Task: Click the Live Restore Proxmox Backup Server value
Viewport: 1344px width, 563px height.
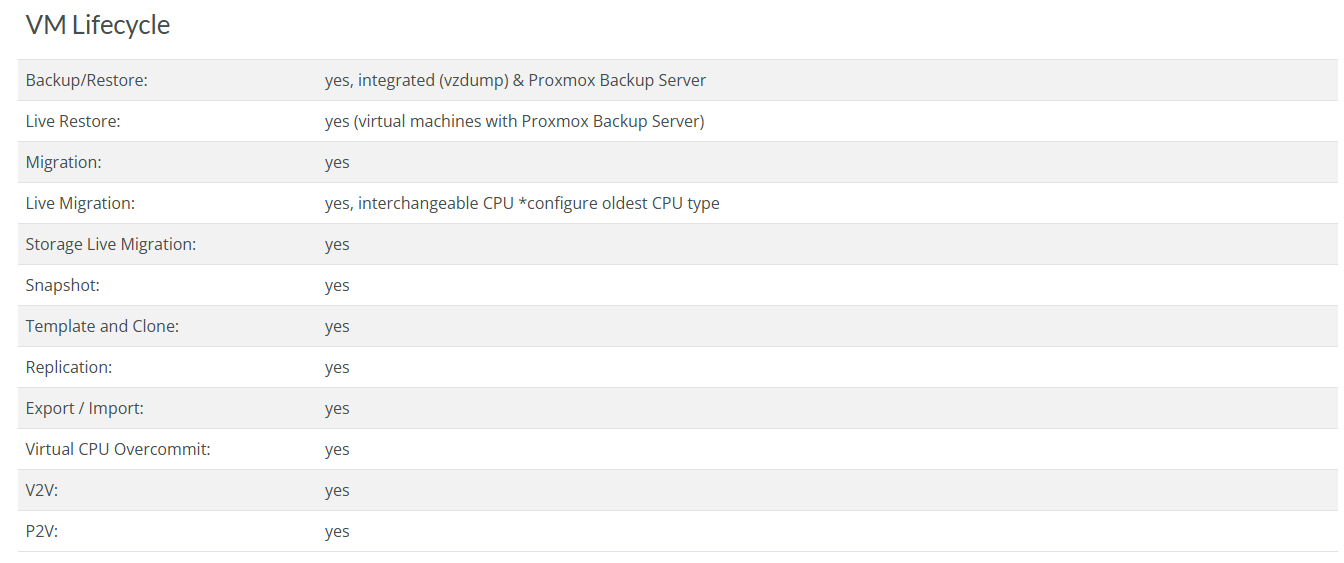Action: (514, 121)
